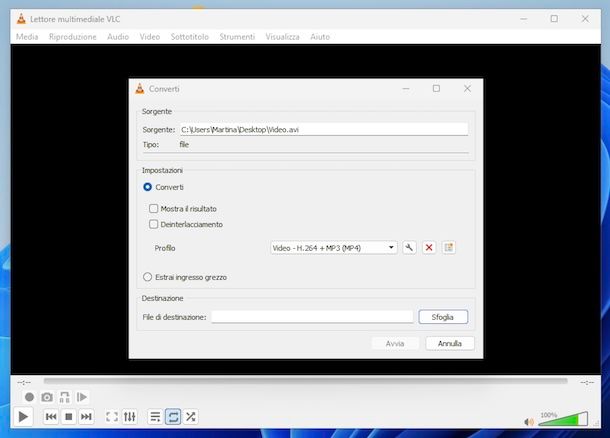Toggle the playlist view icon

[155, 417]
